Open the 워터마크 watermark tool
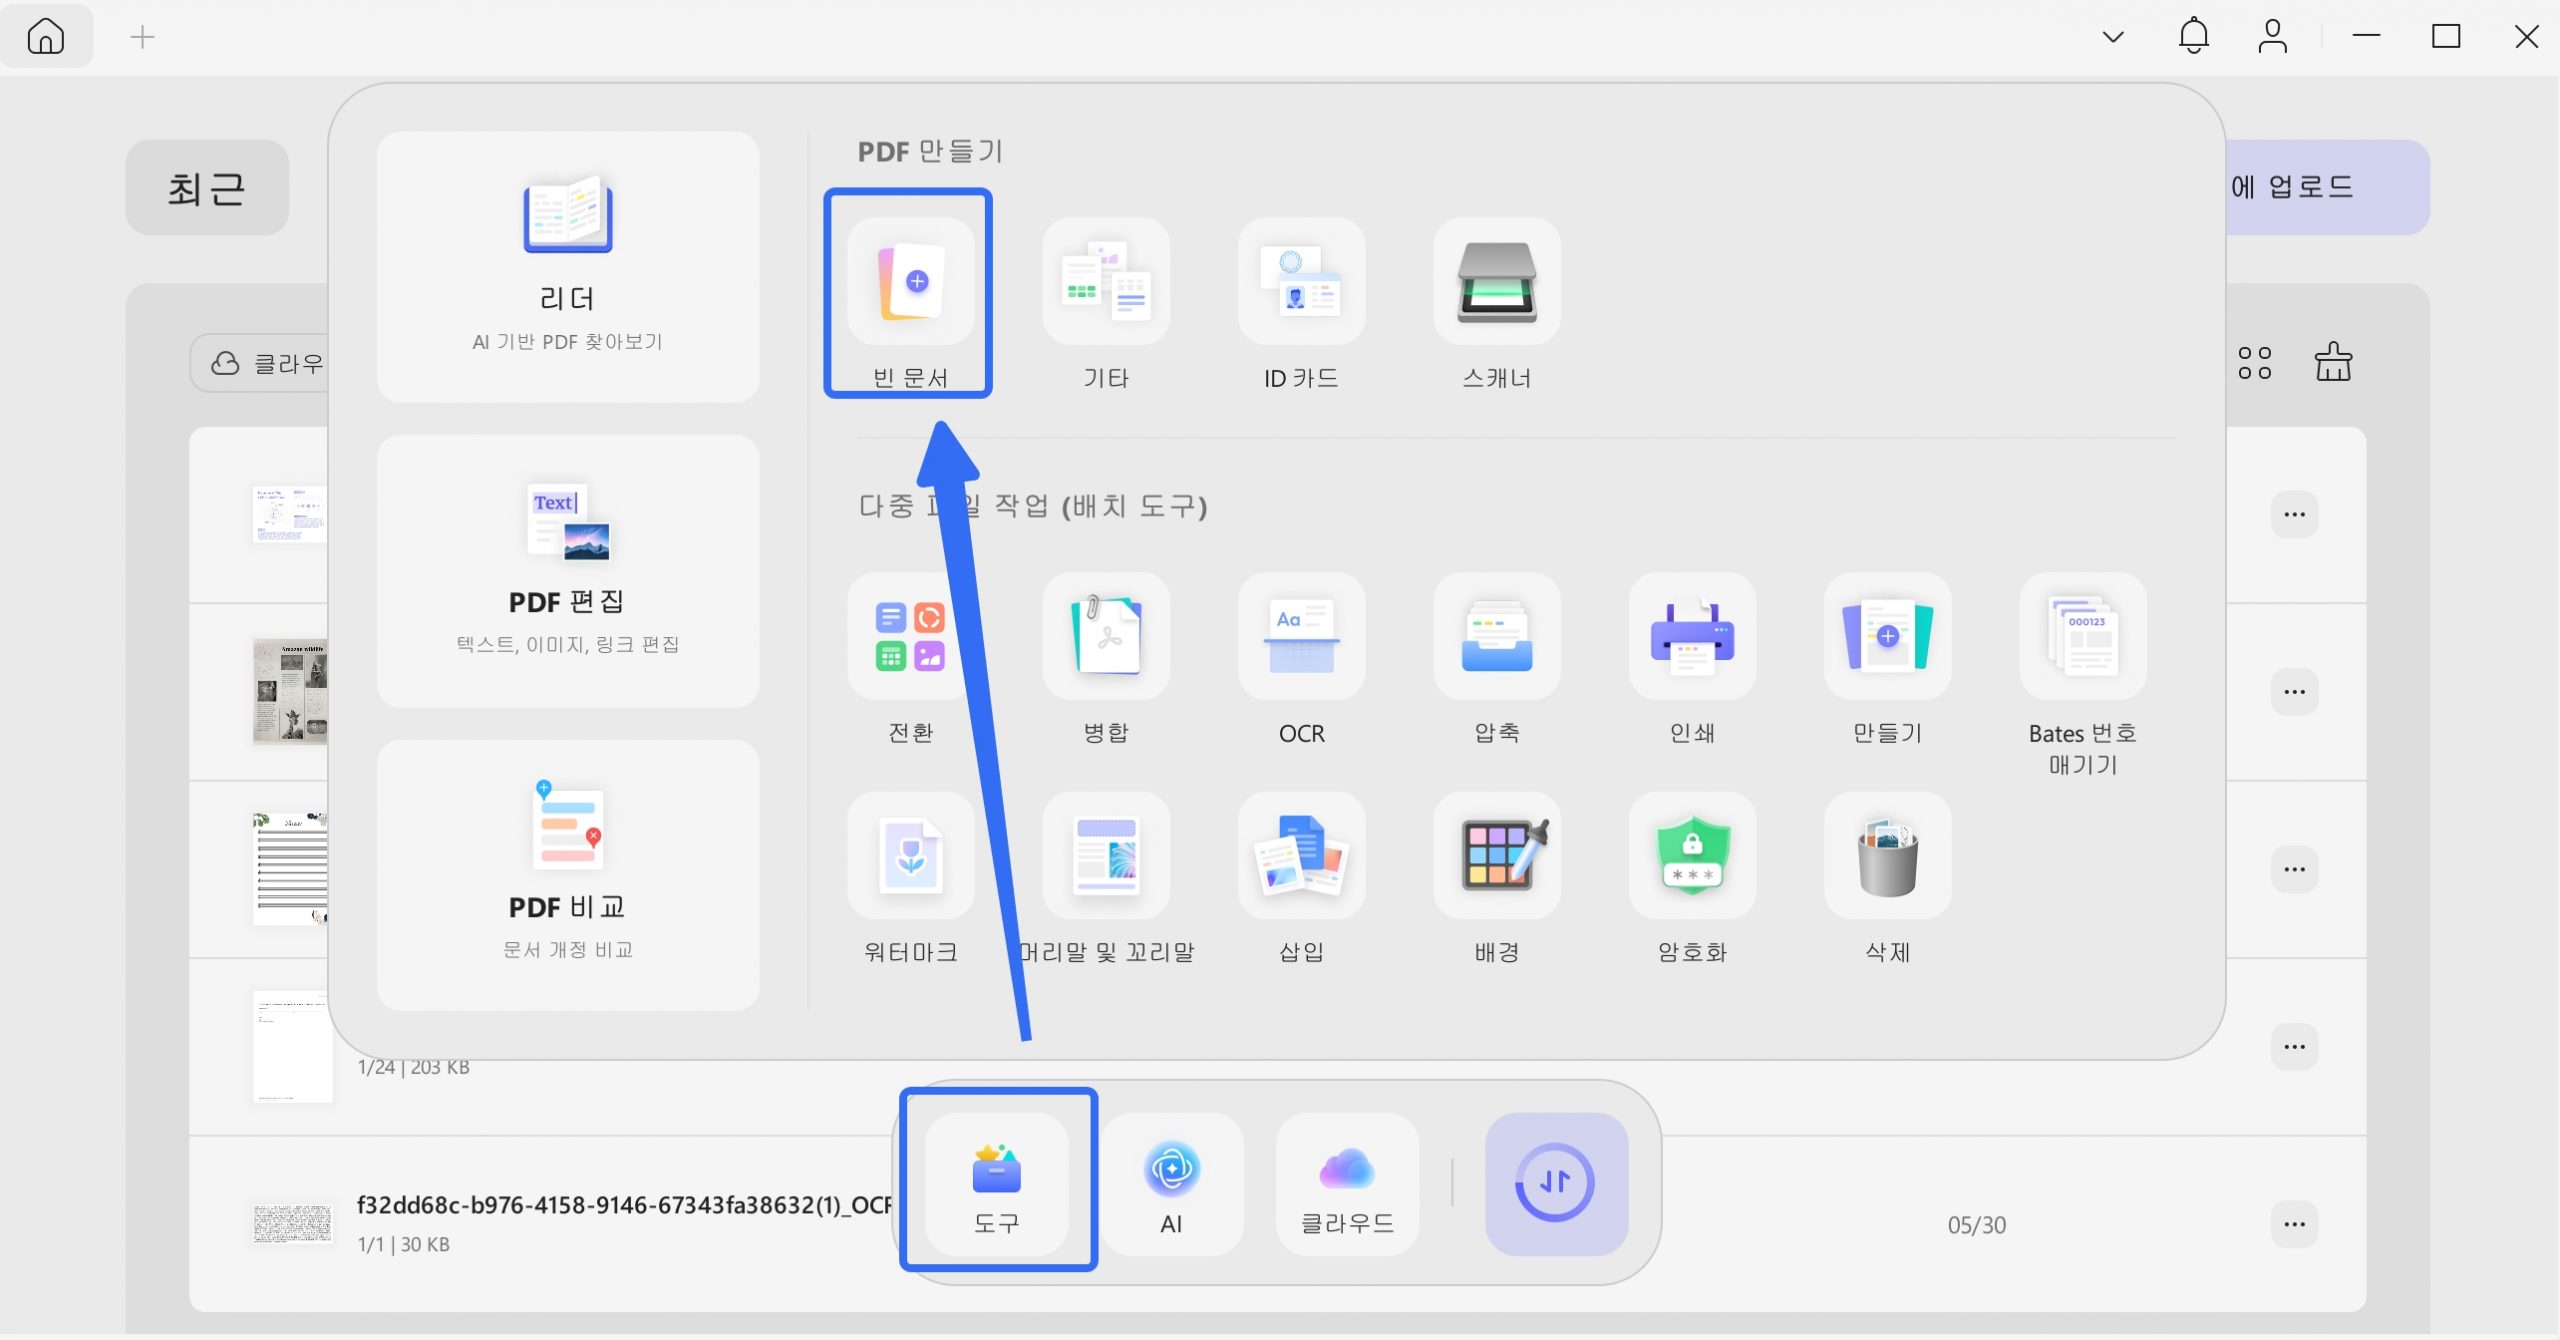Viewport: 2560px width, 1340px height. click(910, 856)
